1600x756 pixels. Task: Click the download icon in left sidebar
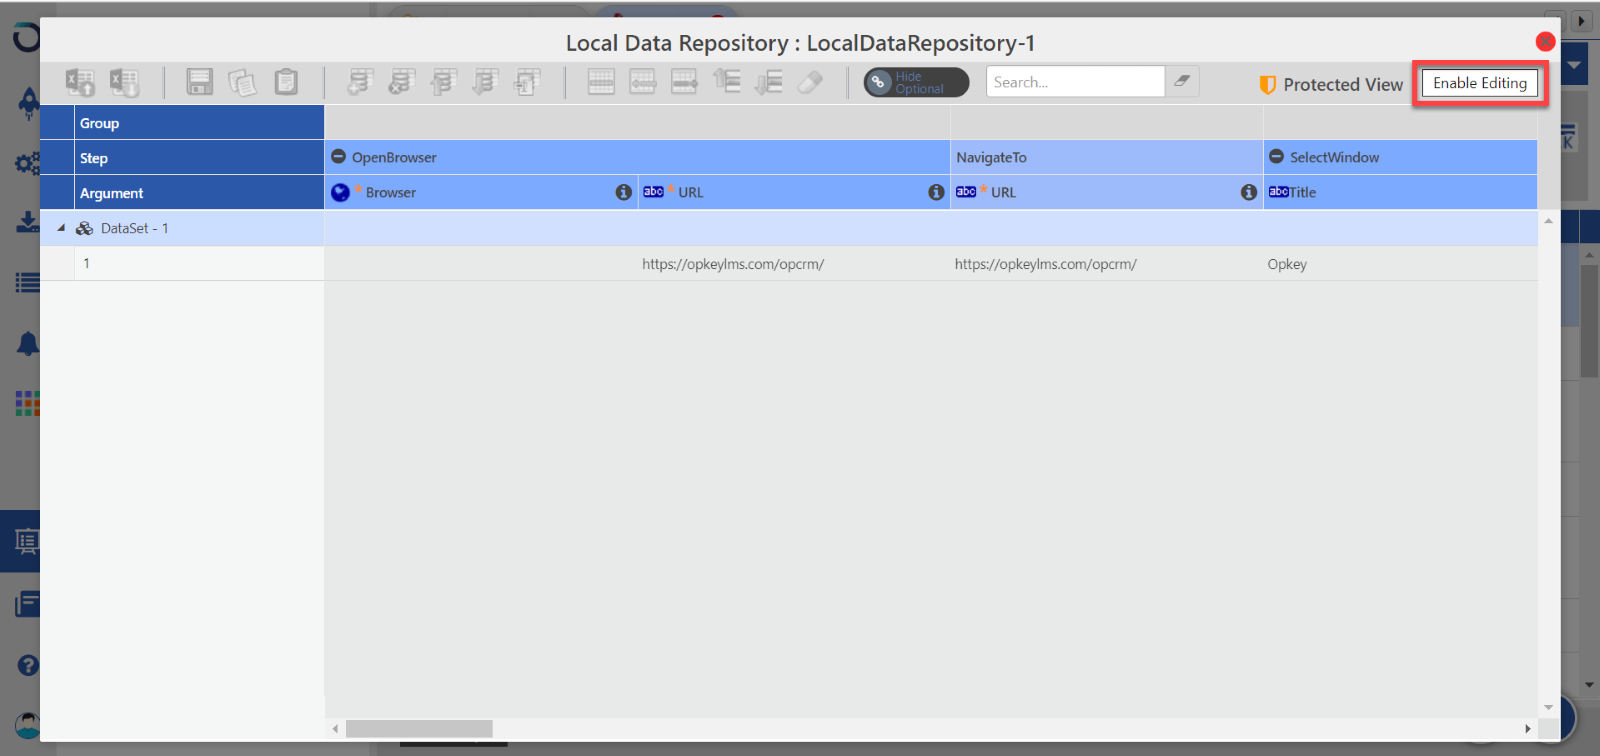tap(28, 222)
